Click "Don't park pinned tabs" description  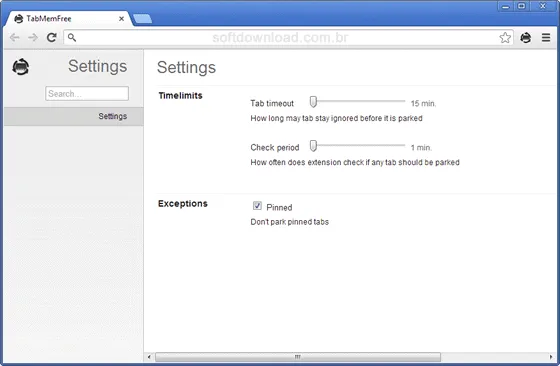[x=289, y=222]
